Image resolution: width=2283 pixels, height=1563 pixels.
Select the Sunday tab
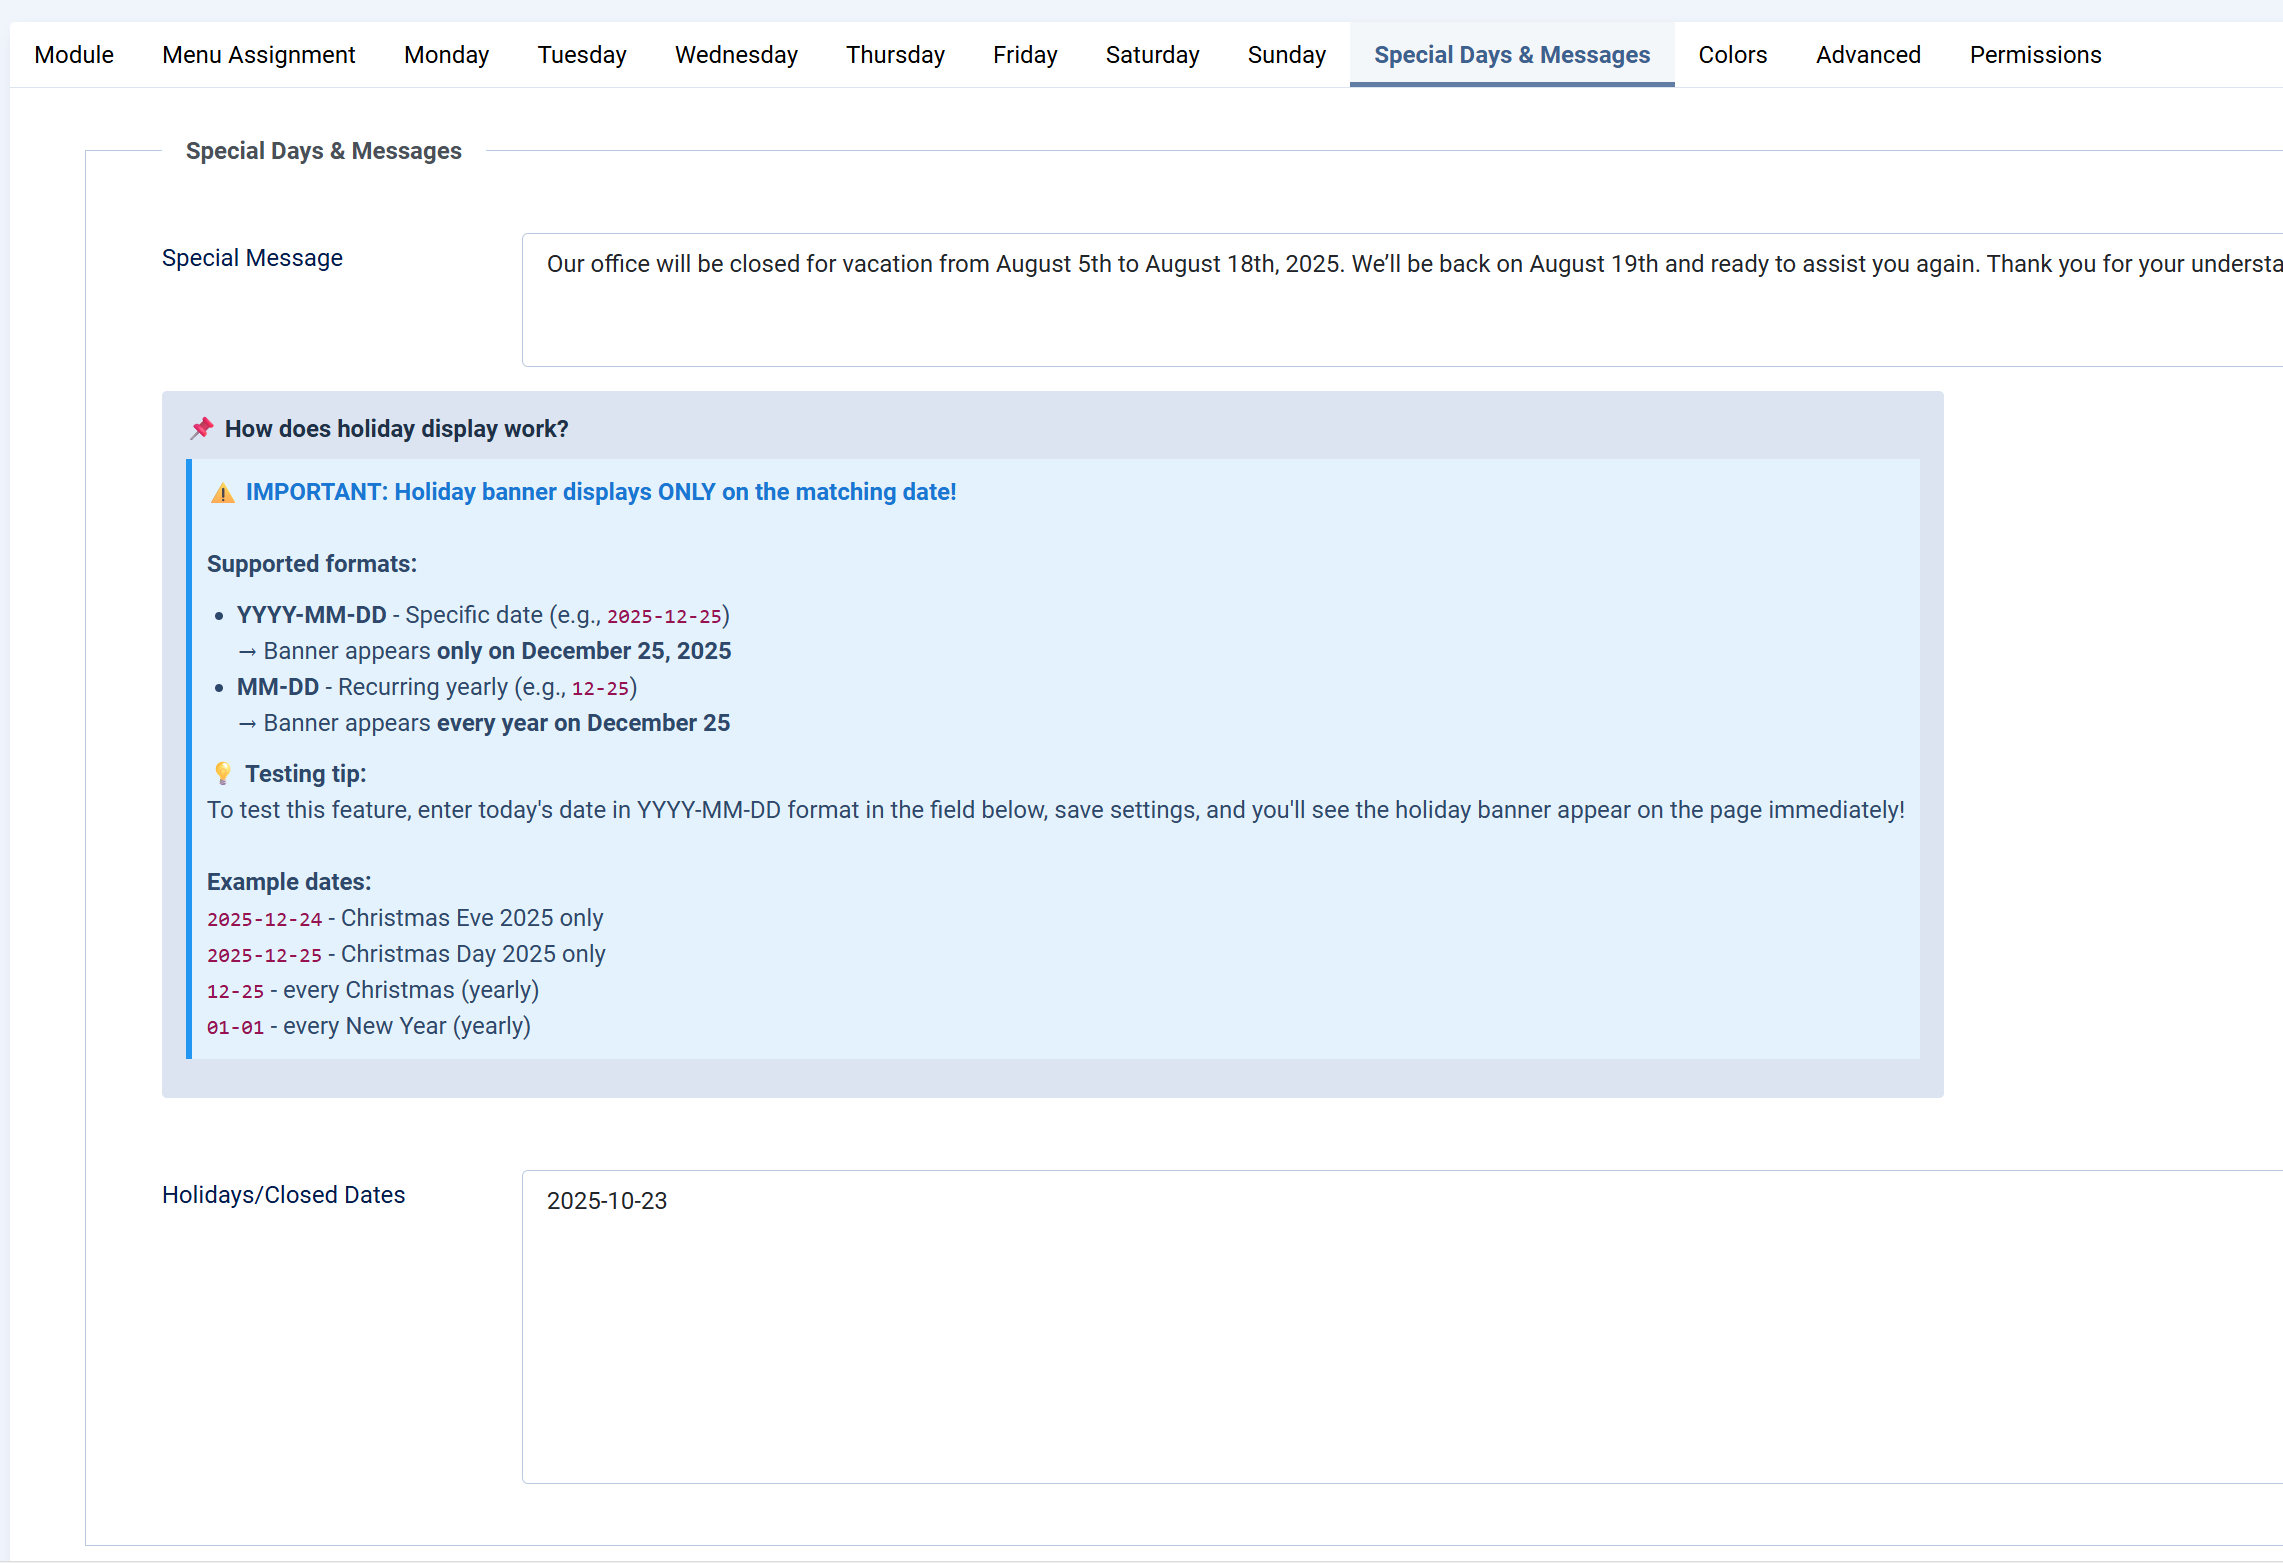pos(1287,55)
